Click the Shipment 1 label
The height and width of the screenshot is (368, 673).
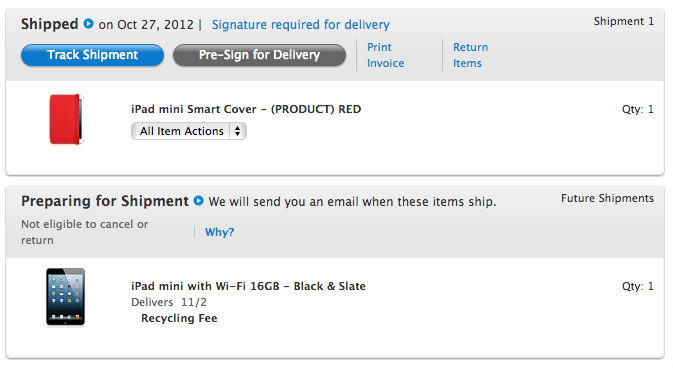[624, 21]
